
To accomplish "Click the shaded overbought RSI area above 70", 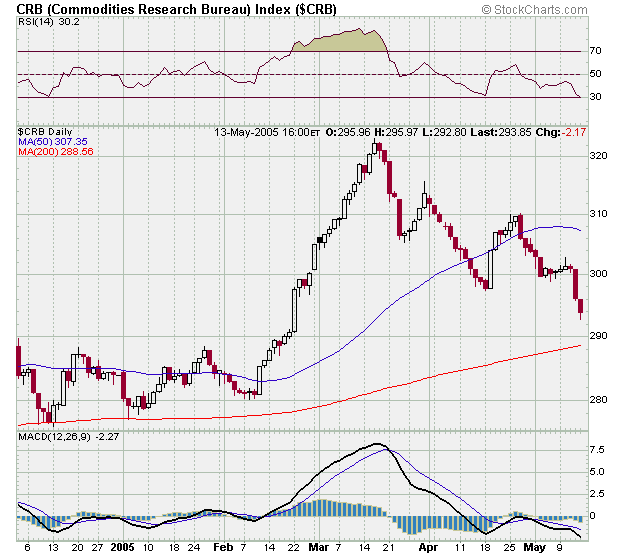I will tap(340, 42).
